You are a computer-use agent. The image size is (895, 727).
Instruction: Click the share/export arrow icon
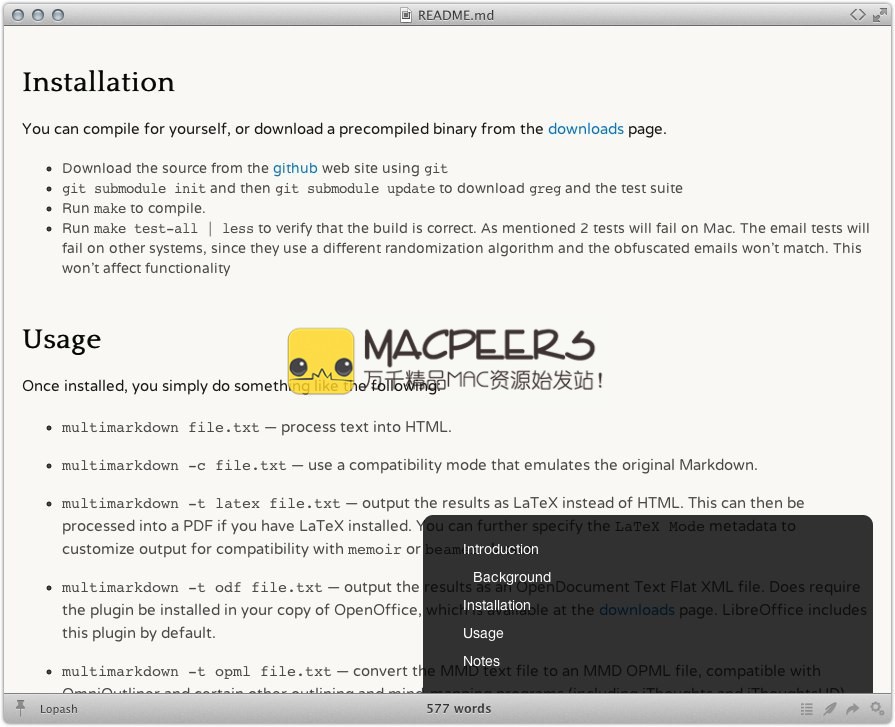853,709
